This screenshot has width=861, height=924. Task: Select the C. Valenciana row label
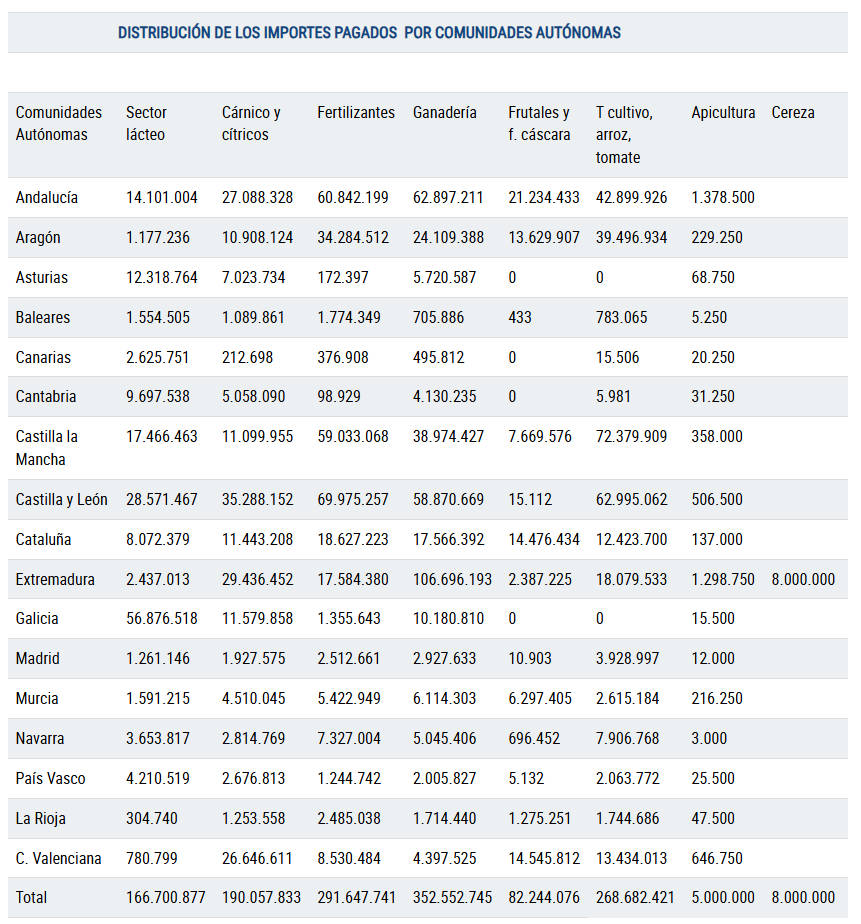pyautogui.click(x=58, y=858)
